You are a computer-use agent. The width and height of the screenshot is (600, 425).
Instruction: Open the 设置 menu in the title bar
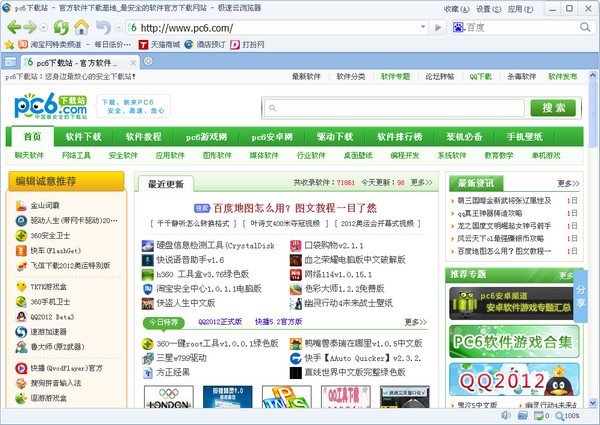coord(488,9)
